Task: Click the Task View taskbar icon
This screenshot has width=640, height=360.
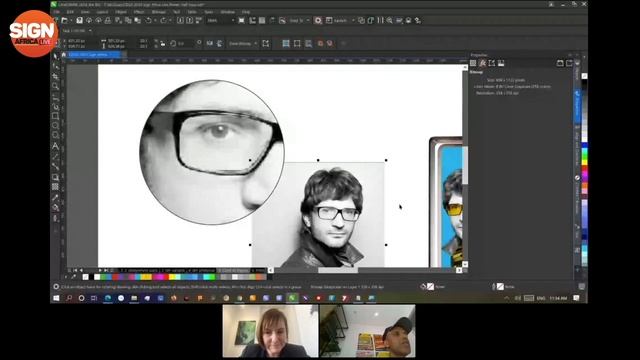Action: click(94, 298)
